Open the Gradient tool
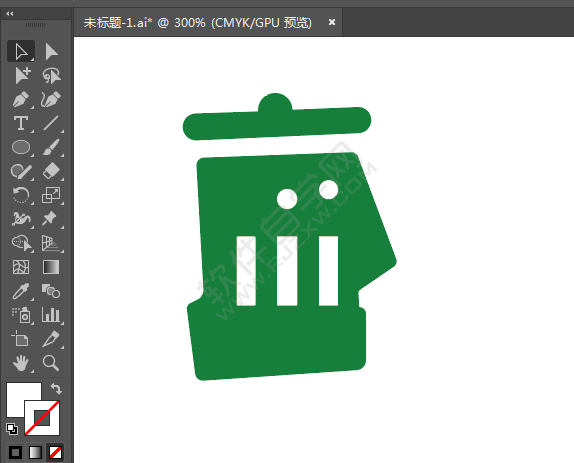The height and width of the screenshot is (463, 574). pyautogui.click(x=51, y=267)
